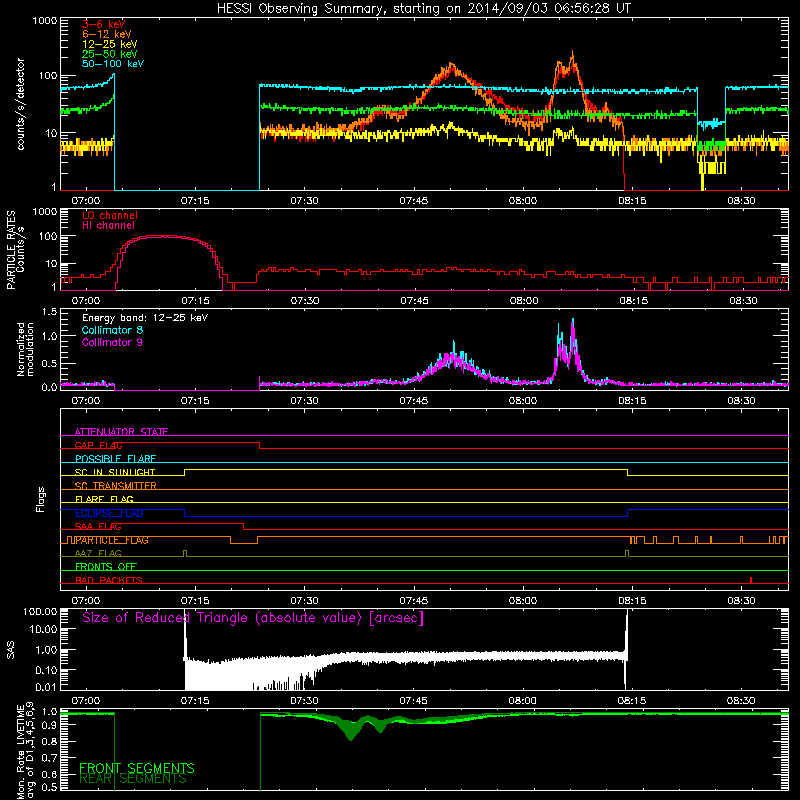This screenshot has width=800, height=800.
Task: Click the FLARE FLAG label
Action: (104, 499)
